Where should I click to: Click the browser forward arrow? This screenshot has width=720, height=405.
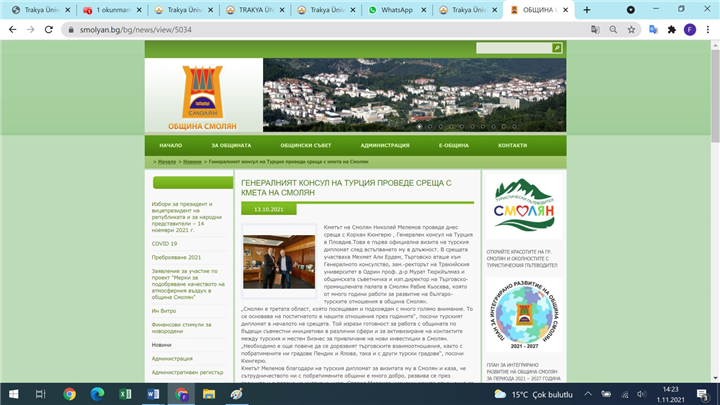tap(30, 29)
